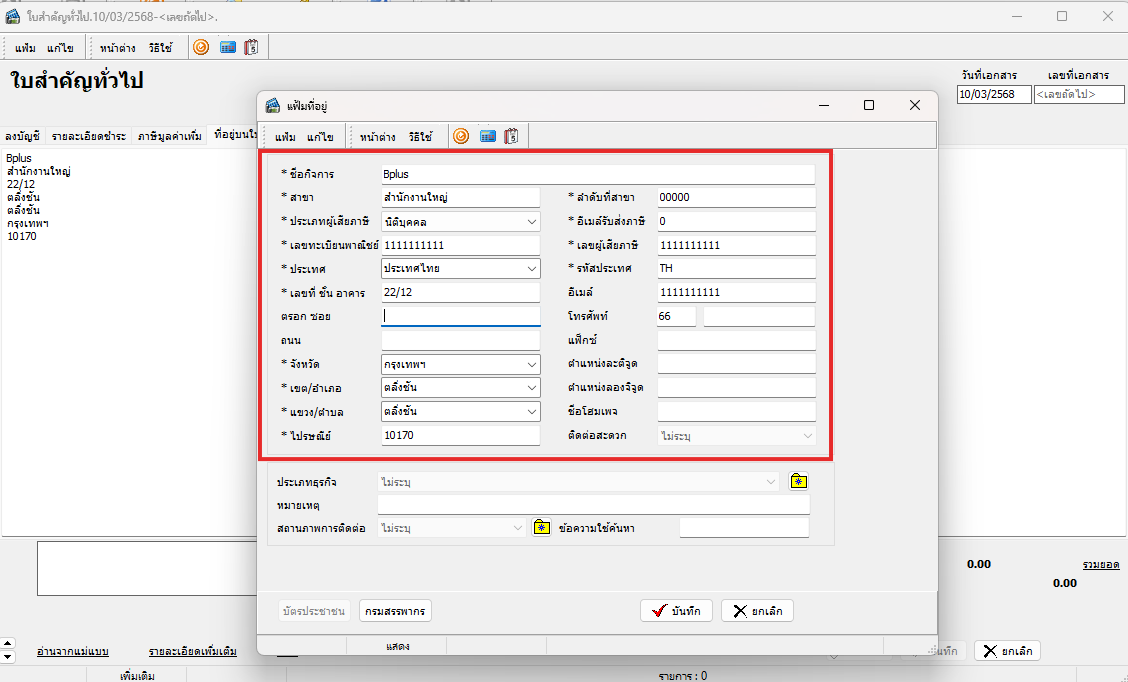The width and height of the screenshot is (1128, 682).
Task: Open the calculator icon in the main window toolbar
Action: (228, 47)
